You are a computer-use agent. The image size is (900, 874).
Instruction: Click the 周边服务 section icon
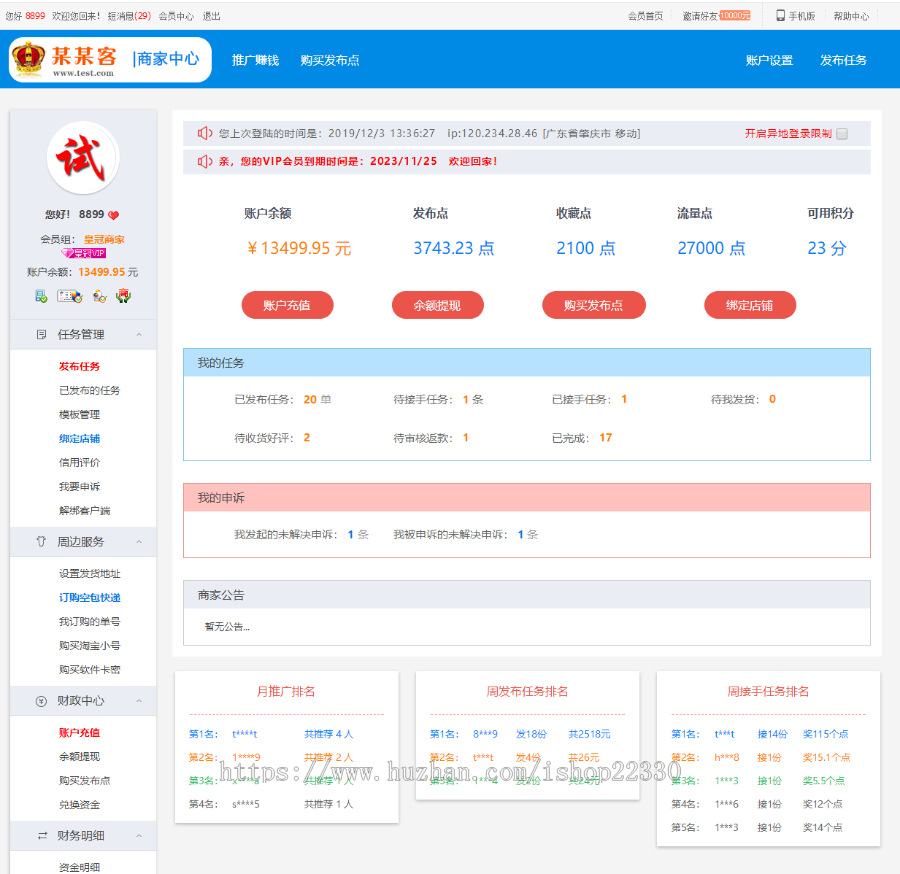coord(41,542)
